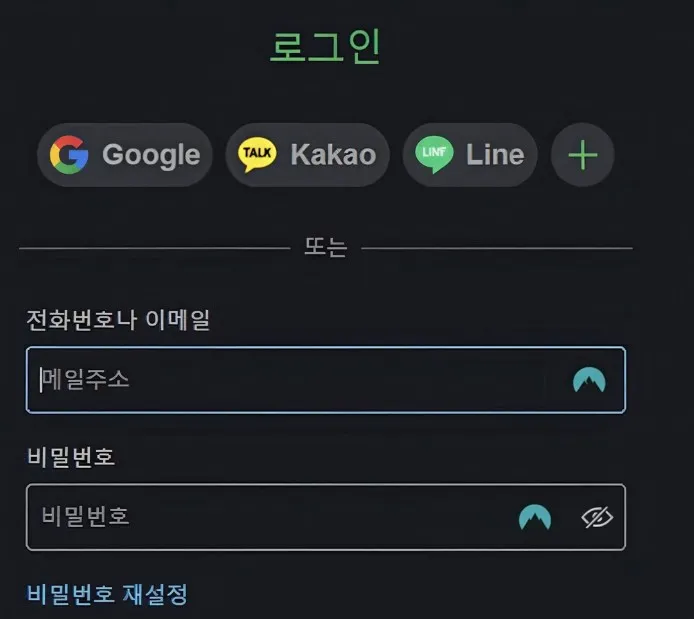Log in using the Line button label
Image resolution: width=694 pixels, height=619 pixels.
[494, 155]
